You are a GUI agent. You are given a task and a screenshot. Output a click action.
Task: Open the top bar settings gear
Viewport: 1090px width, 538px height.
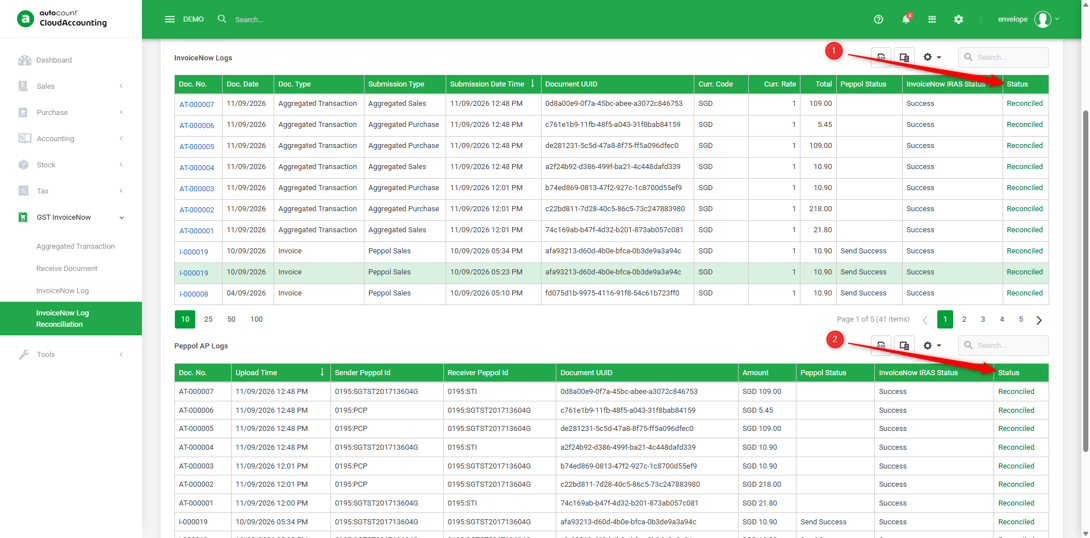959,19
